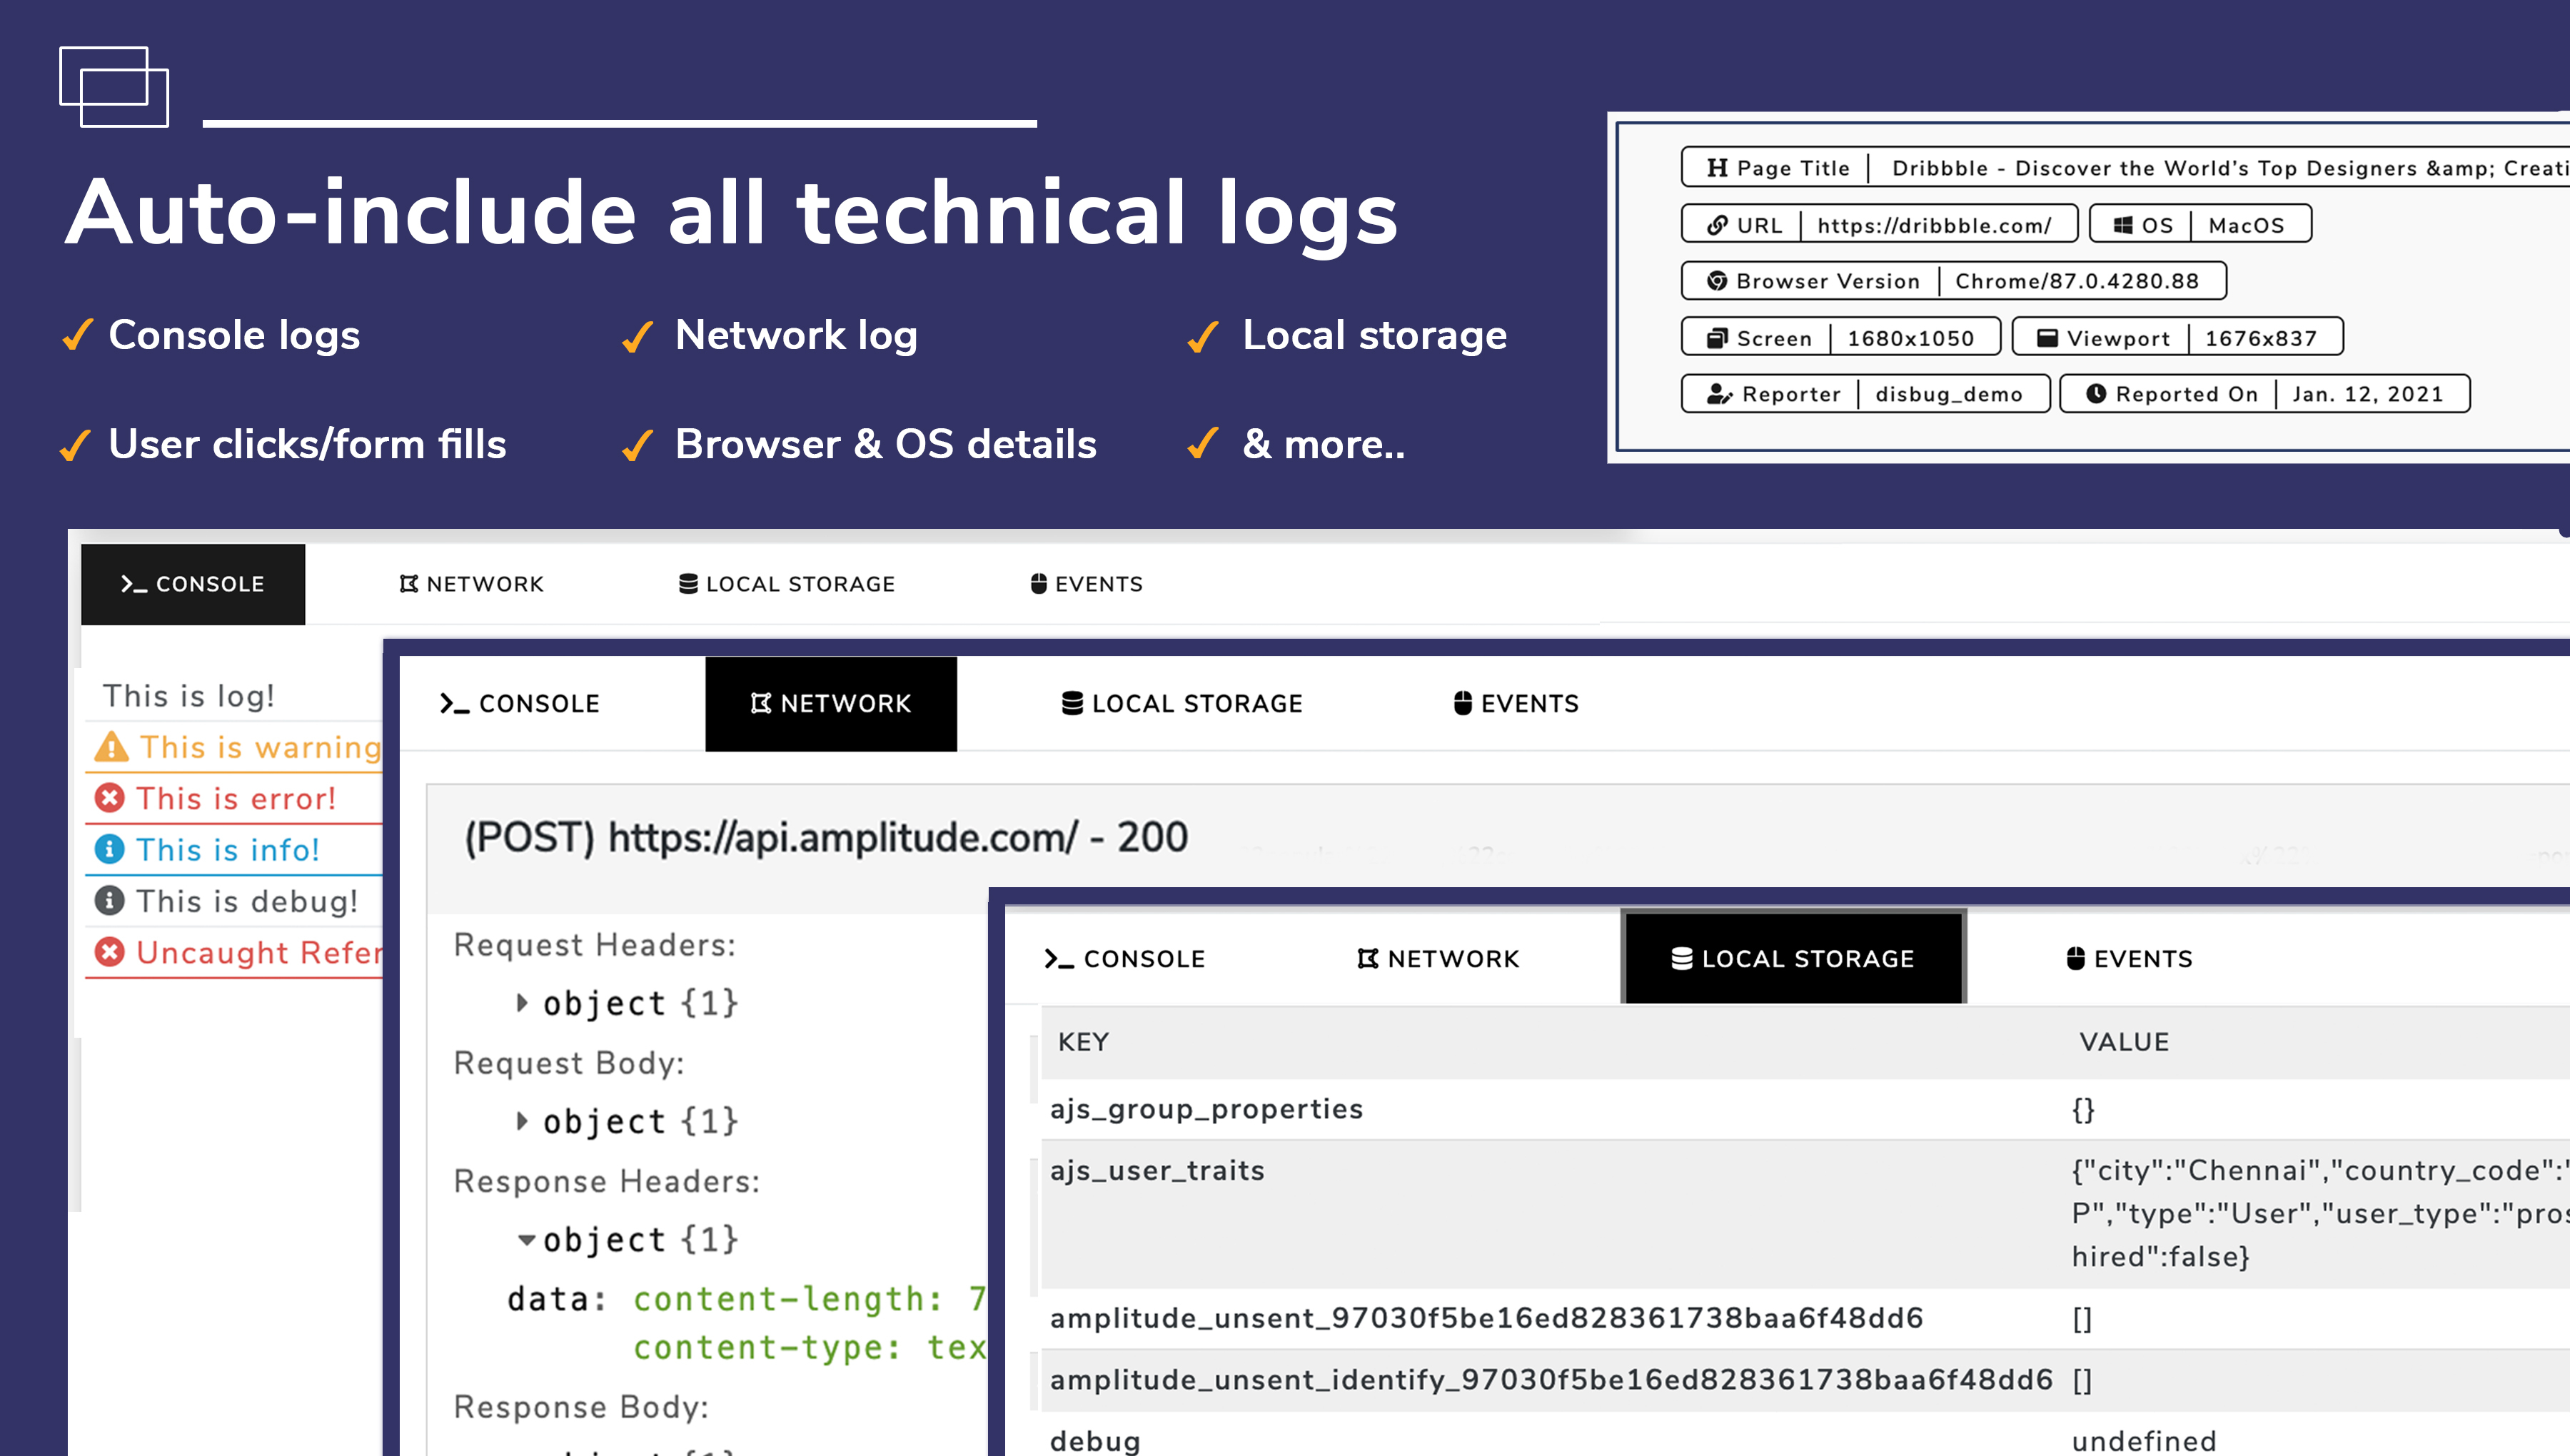The height and width of the screenshot is (1456, 2570).
Task: Click the Reporter user icon
Action: point(1719,394)
